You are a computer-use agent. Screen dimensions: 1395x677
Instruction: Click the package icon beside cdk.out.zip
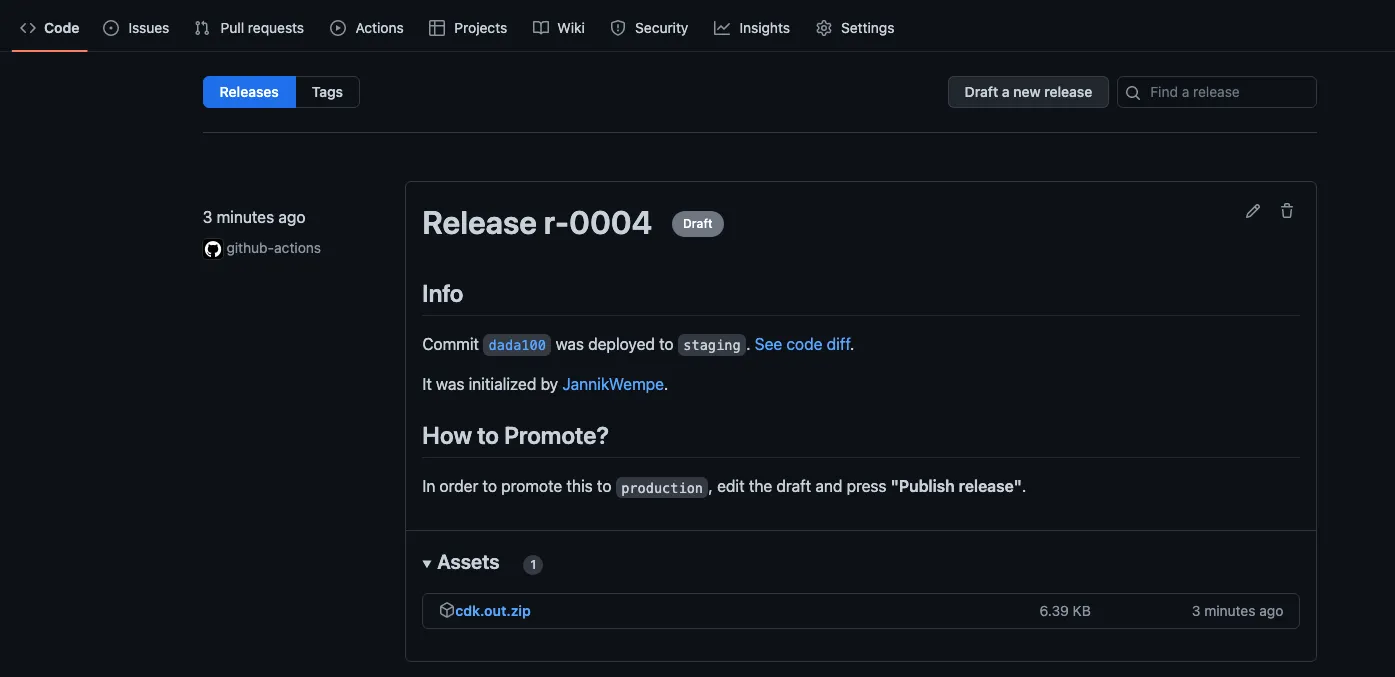click(x=446, y=610)
